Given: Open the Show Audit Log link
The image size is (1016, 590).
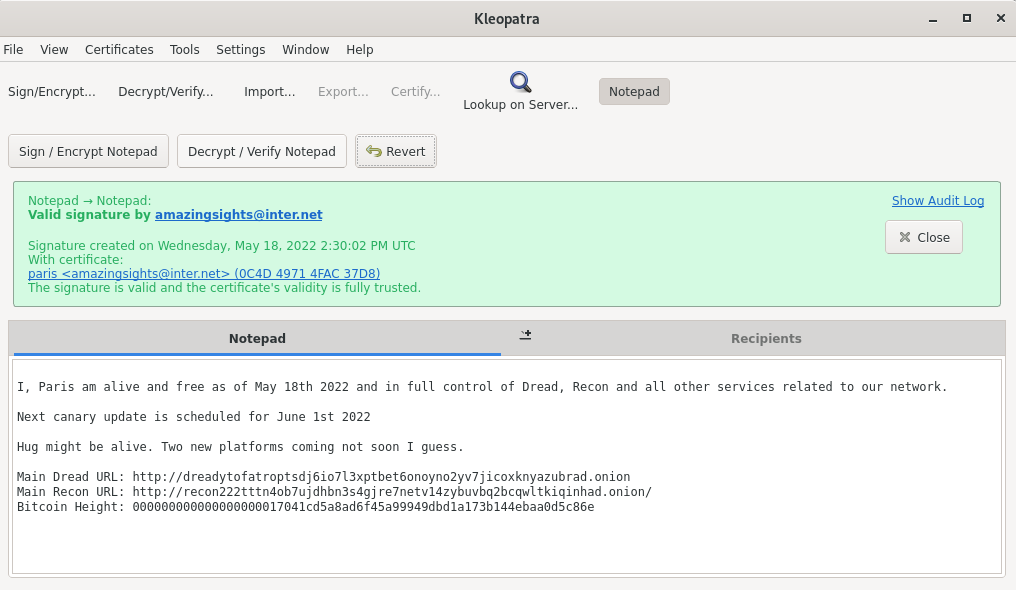Looking at the screenshot, I should tap(938, 201).
